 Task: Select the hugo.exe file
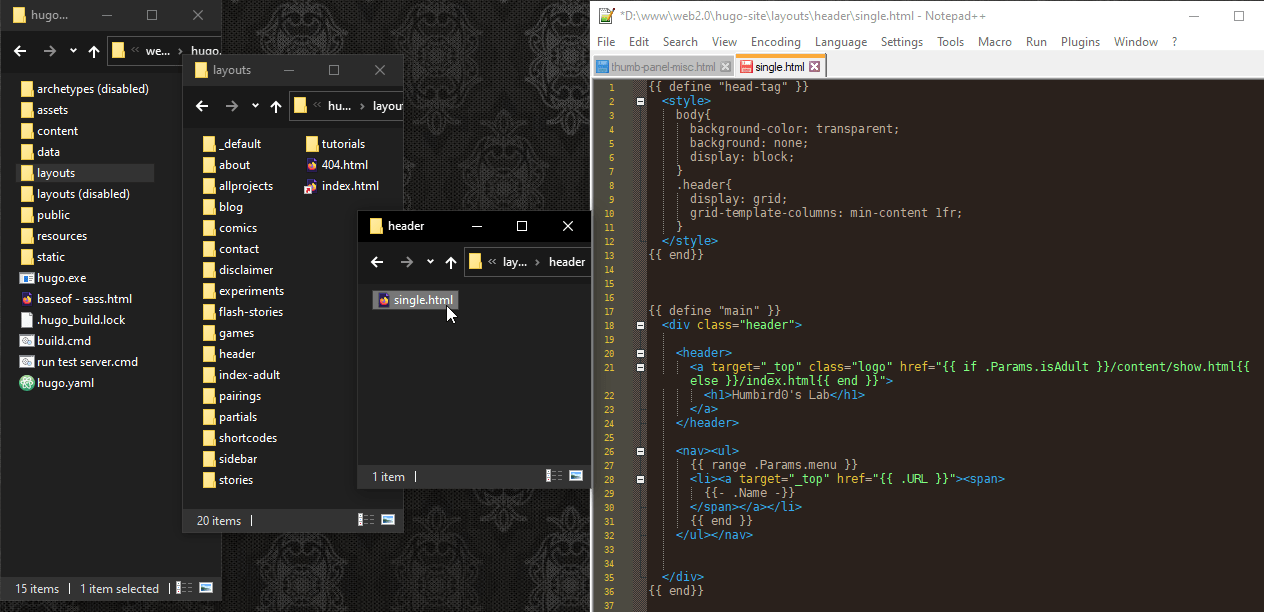pos(60,278)
